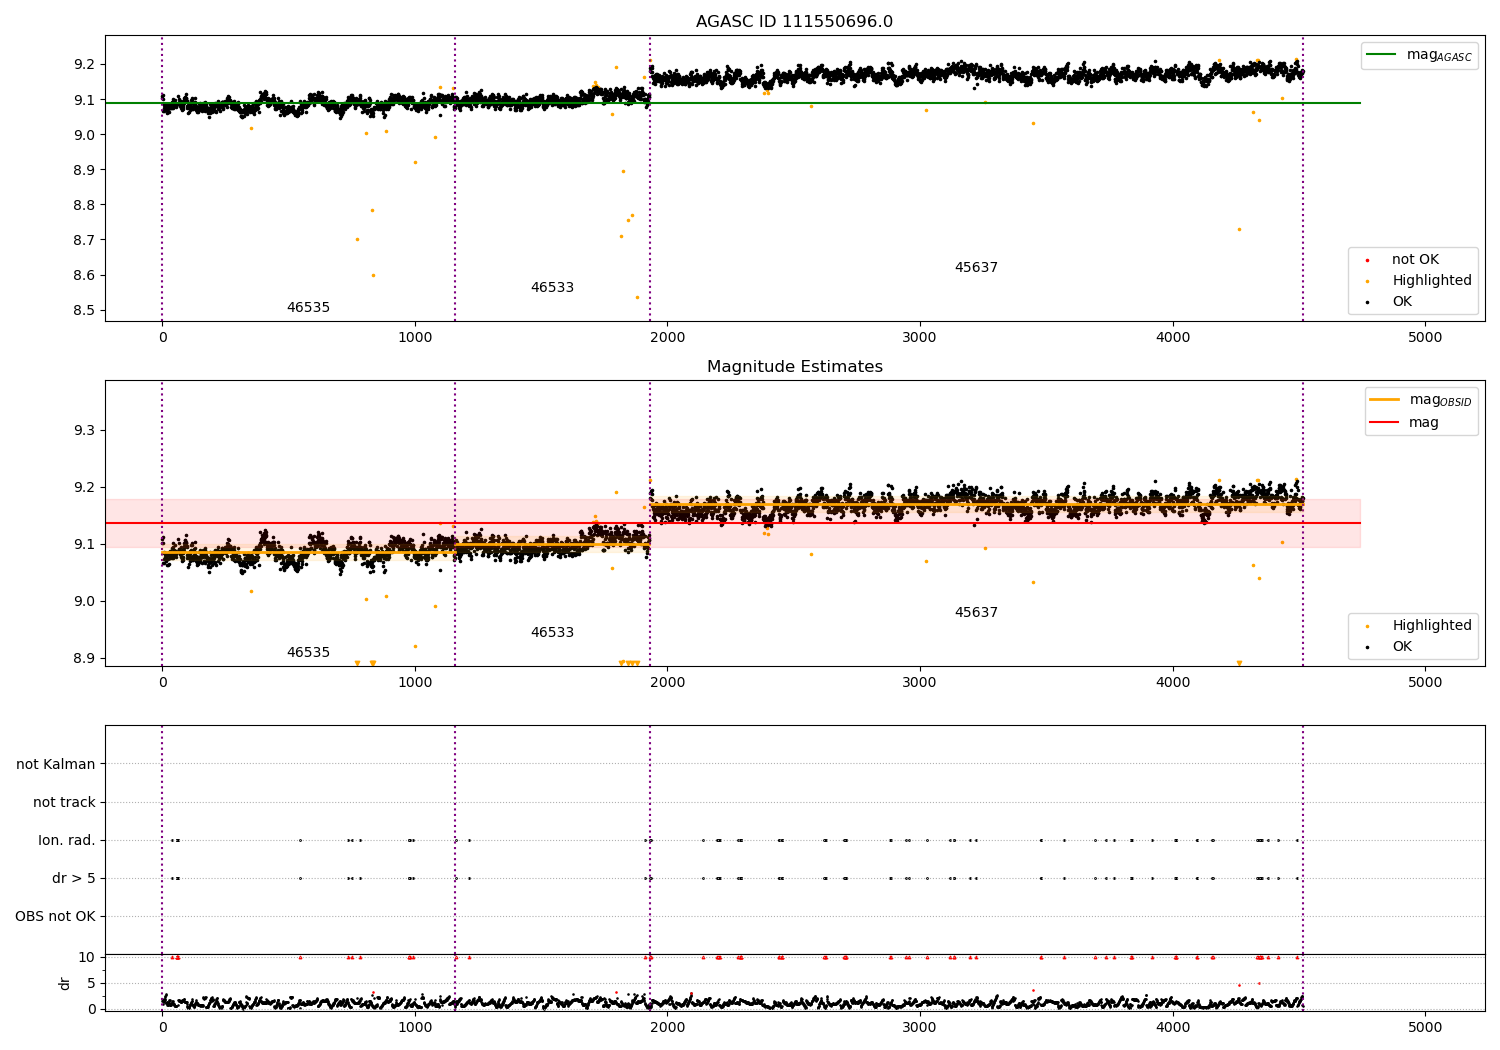Click the orange mag OBSID legend line

click(x=1385, y=400)
